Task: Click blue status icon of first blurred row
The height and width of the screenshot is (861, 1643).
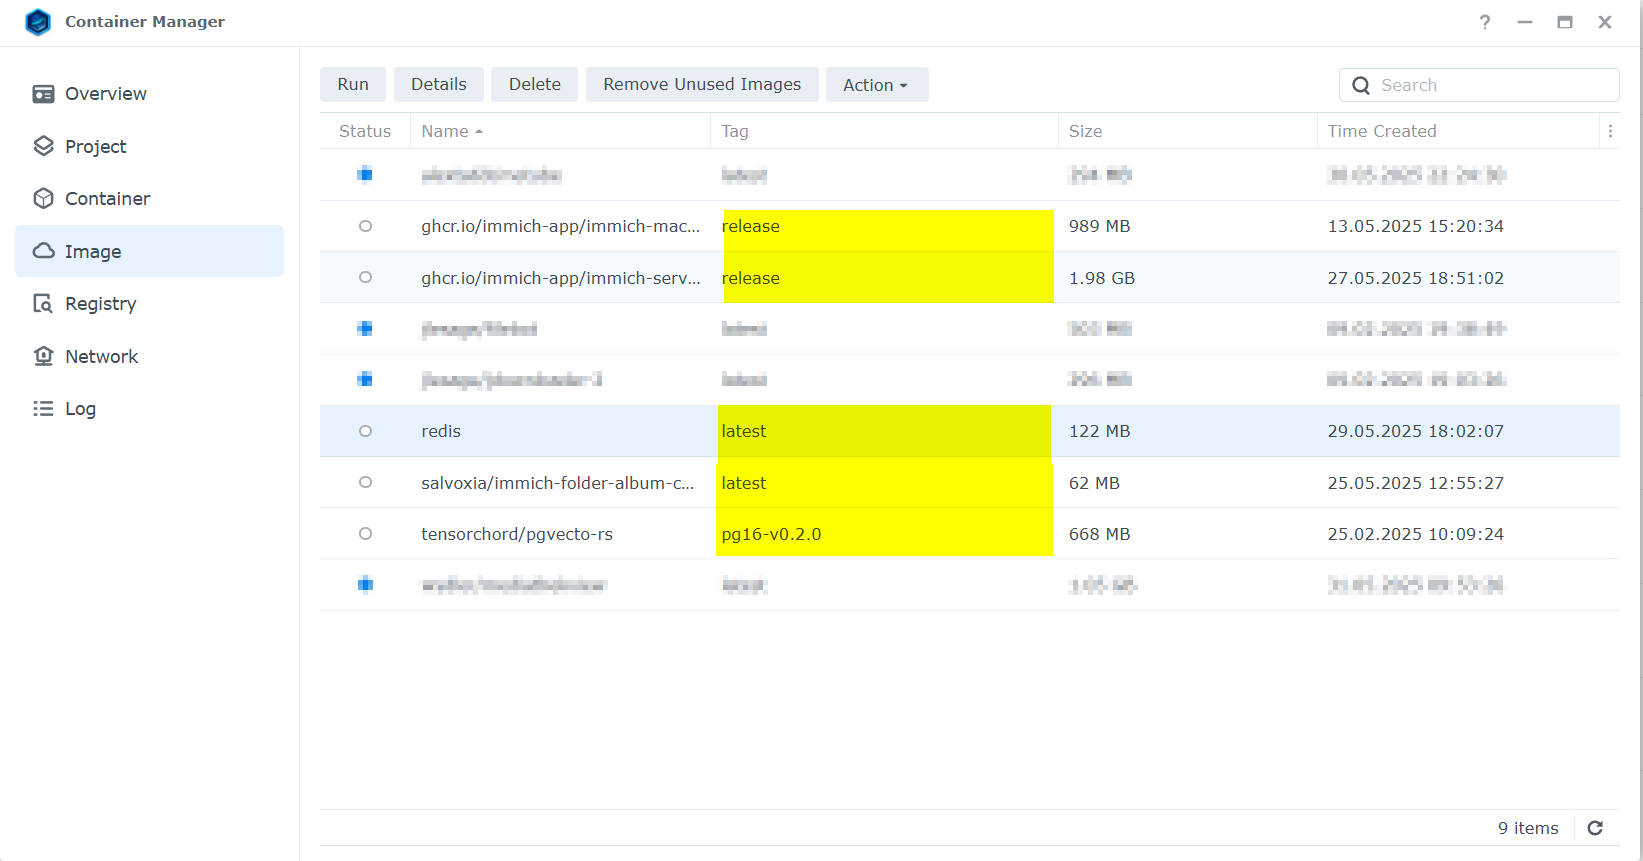Action: [x=365, y=175]
